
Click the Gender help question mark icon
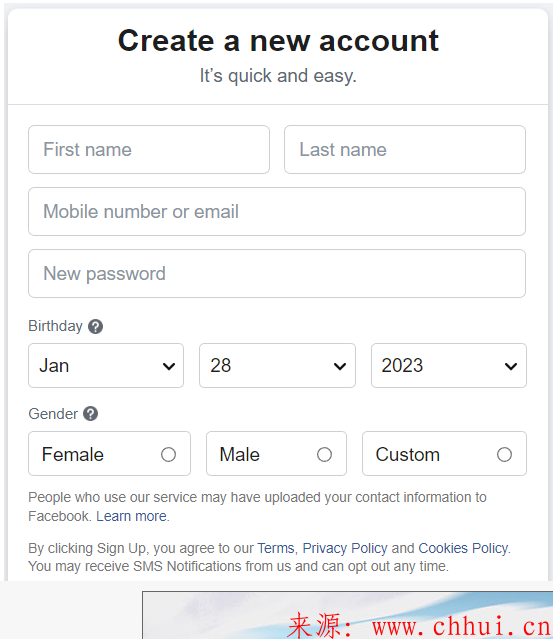pyautogui.click(x=90, y=414)
